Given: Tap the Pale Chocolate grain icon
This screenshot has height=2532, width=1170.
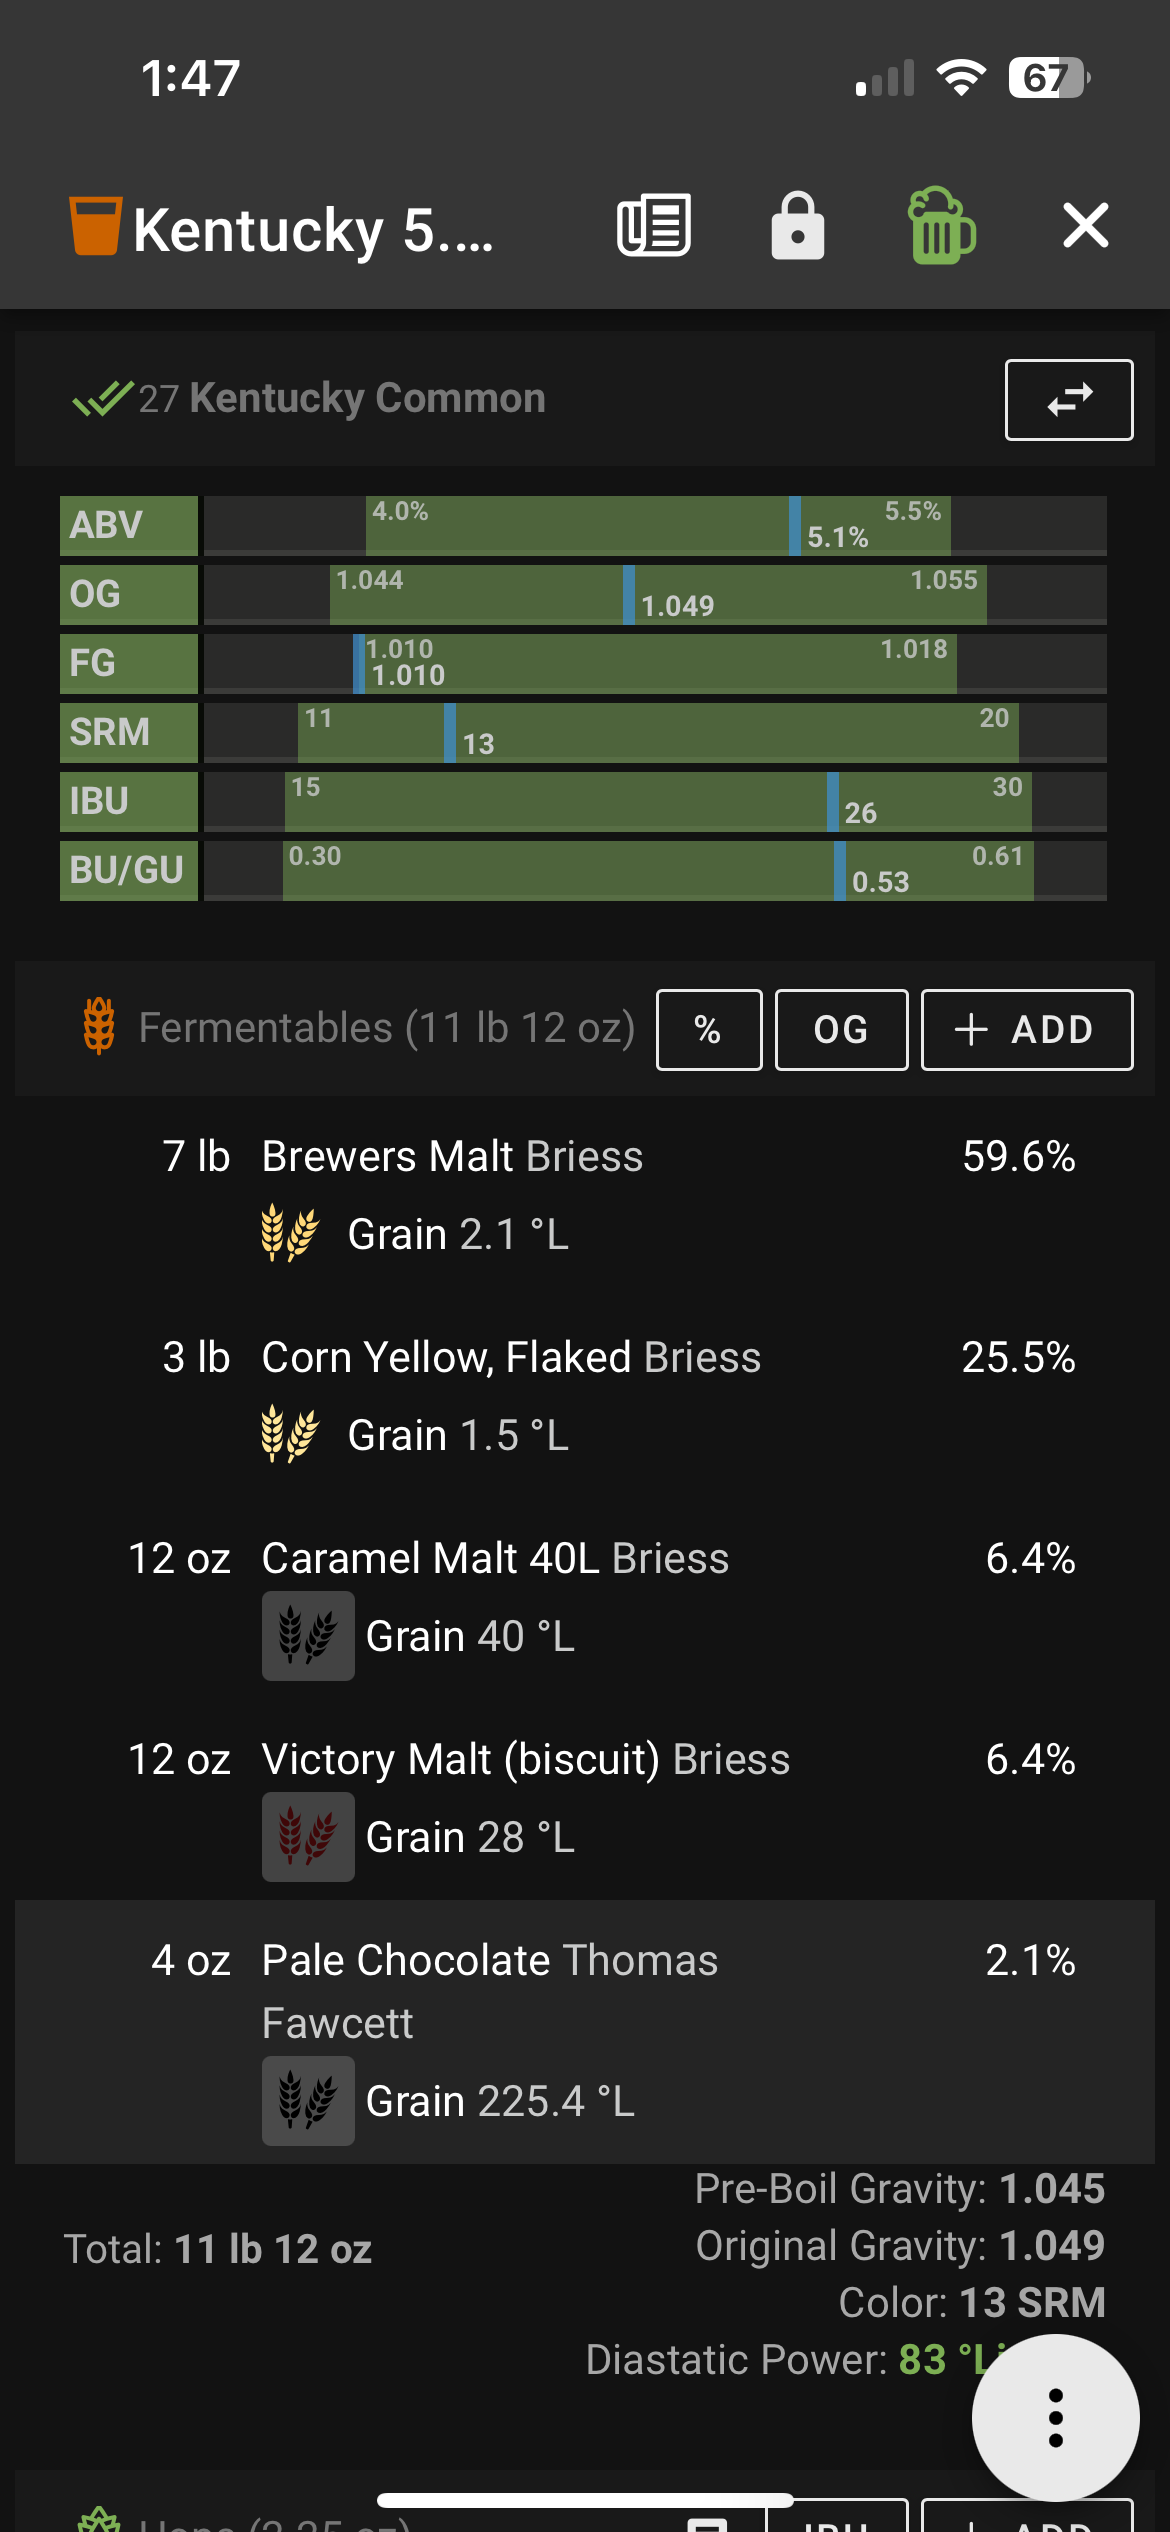Looking at the screenshot, I should pos(308,2101).
